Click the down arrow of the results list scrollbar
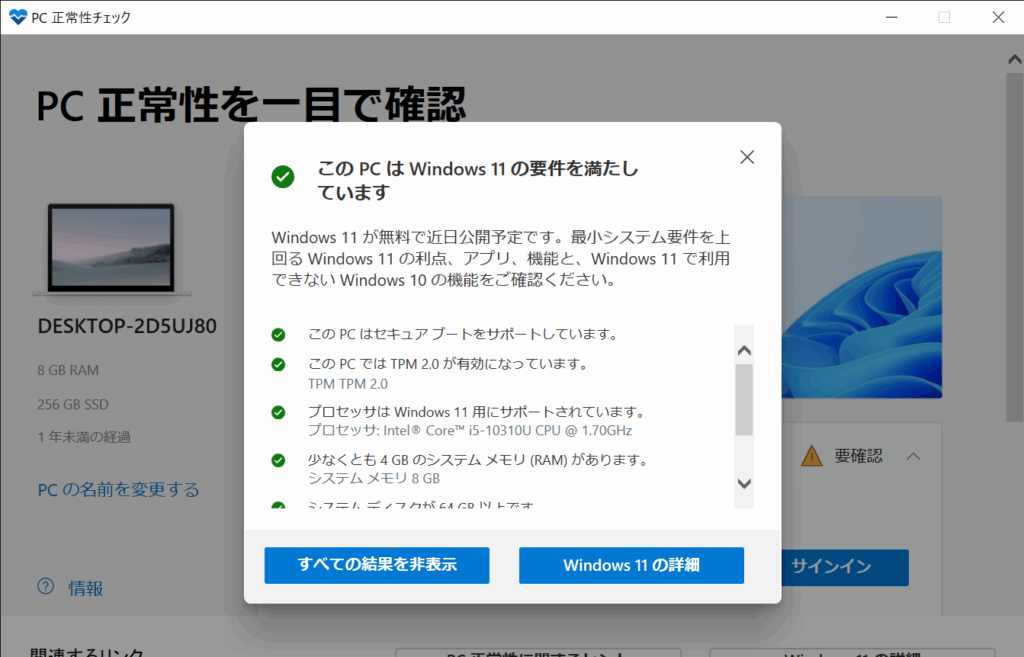 (744, 483)
